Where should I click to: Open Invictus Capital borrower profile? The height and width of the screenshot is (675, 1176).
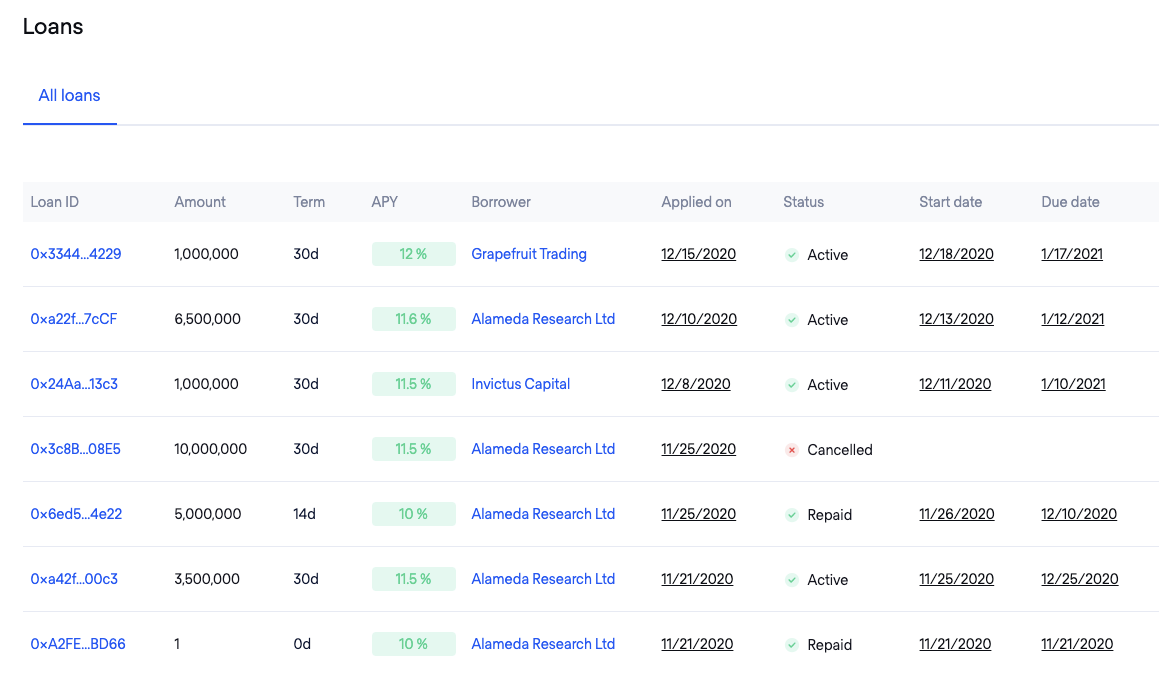(520, 384)
